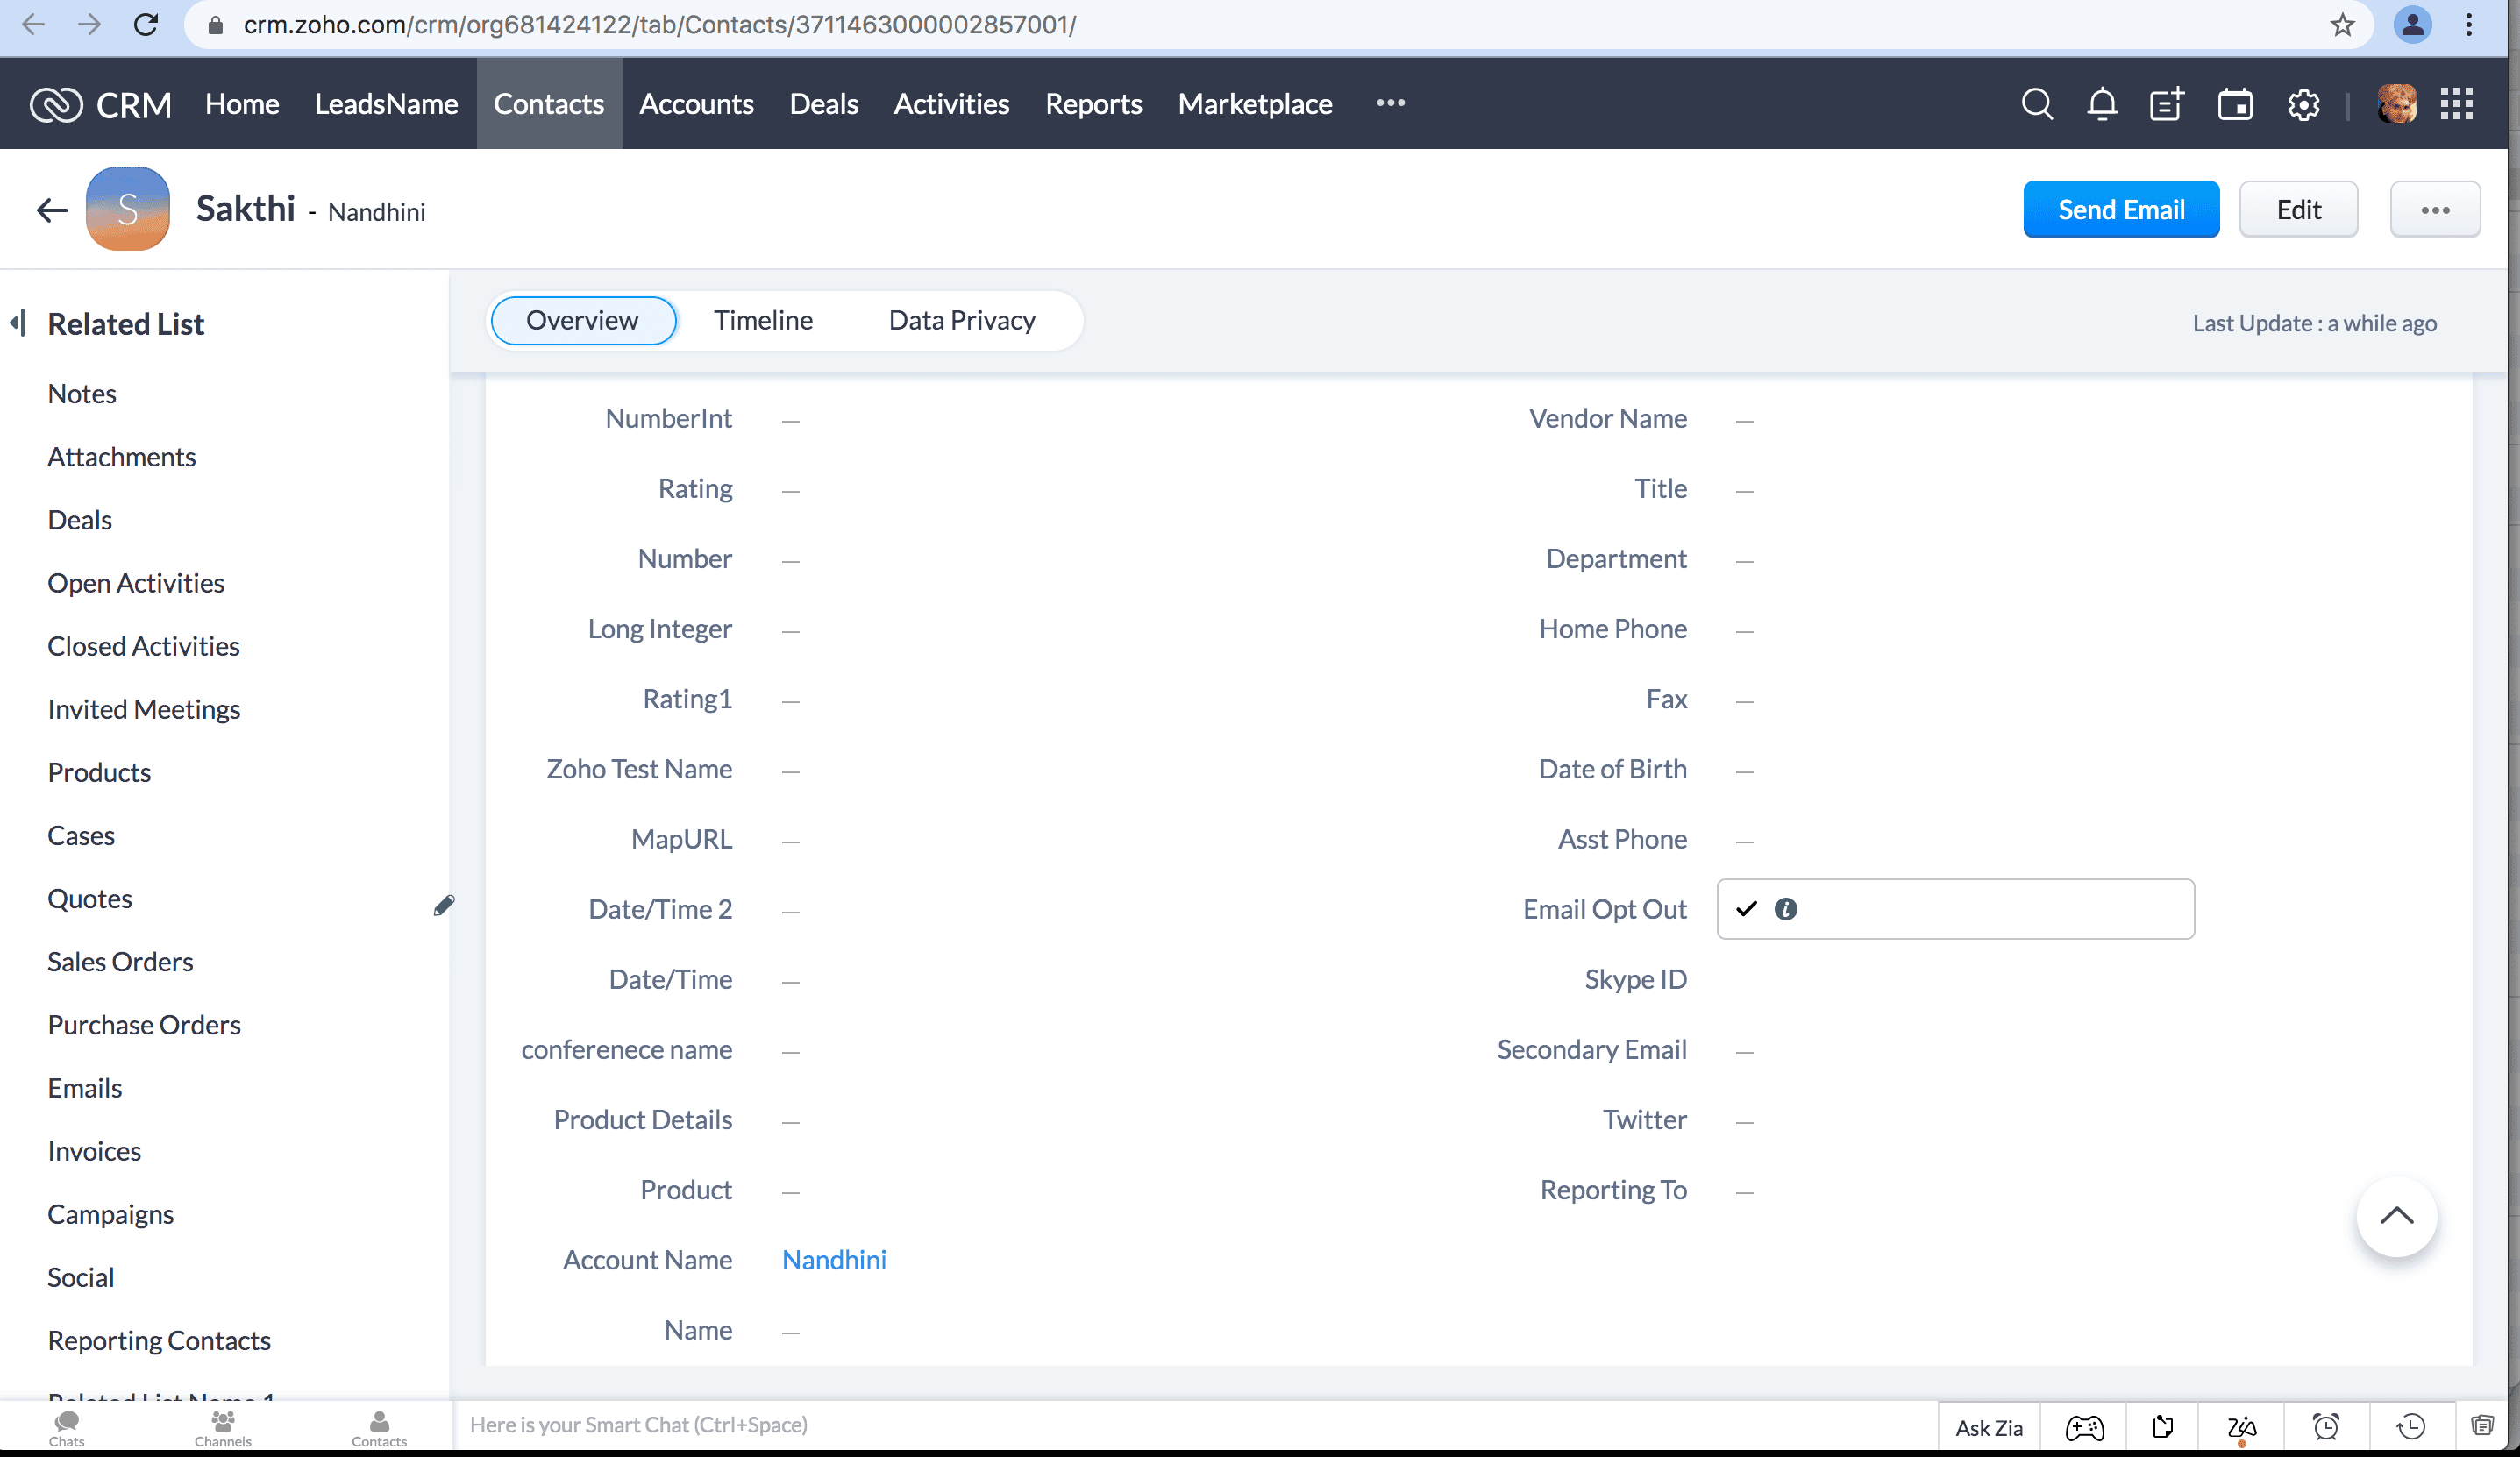This screenshot has width=2520, height=1457.
Task: Open the Nandhini account link
Action: click(x=834, y=1260)
